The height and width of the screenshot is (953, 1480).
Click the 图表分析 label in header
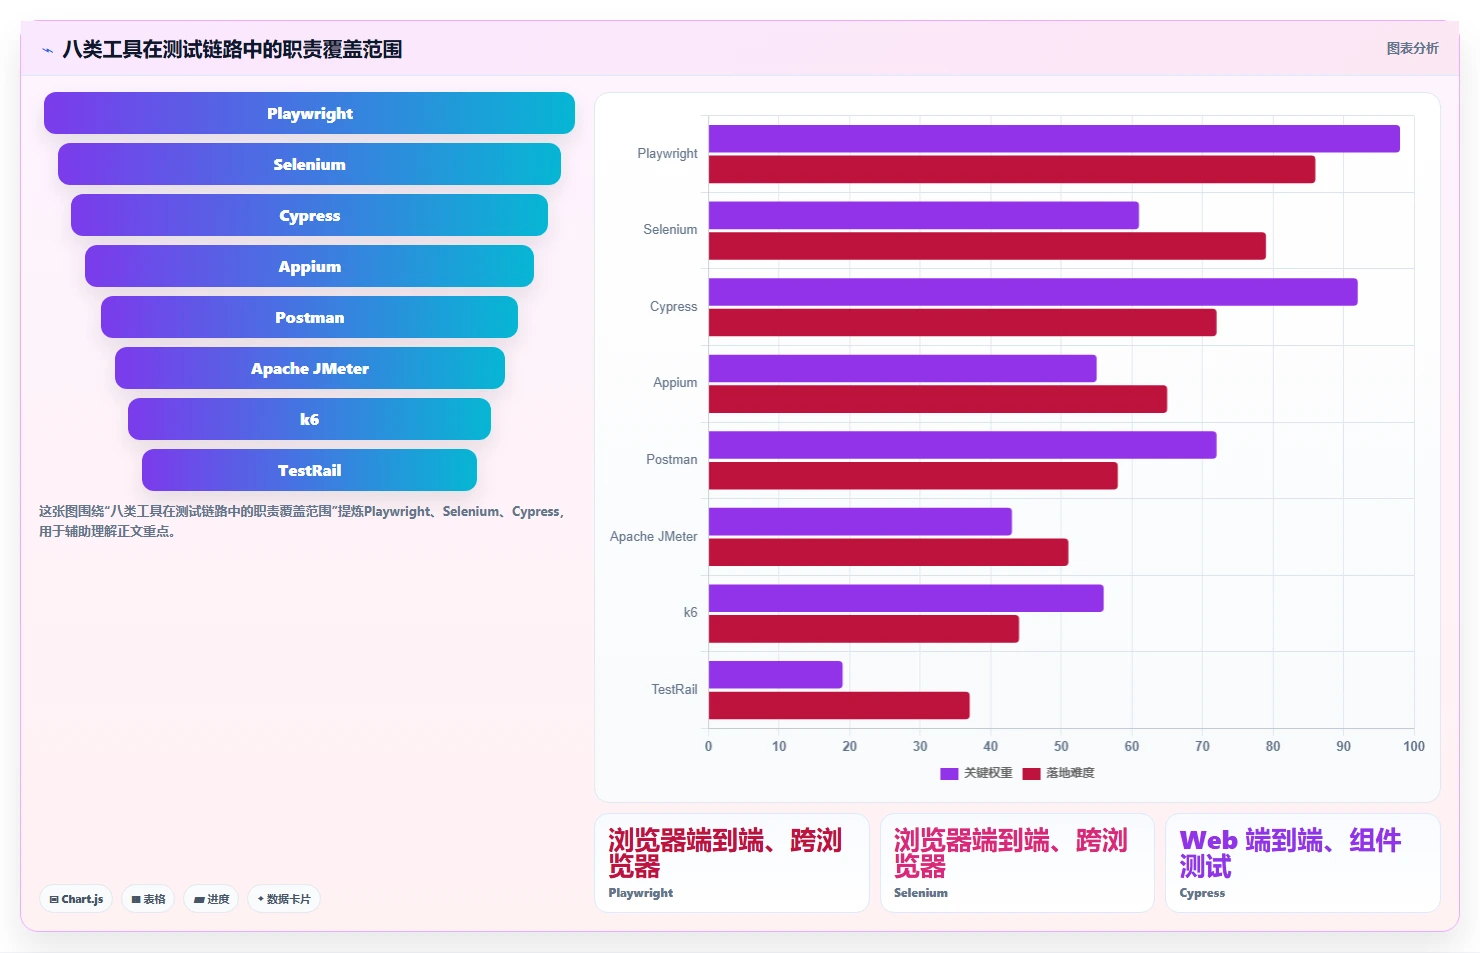[x=1412, y=48]
